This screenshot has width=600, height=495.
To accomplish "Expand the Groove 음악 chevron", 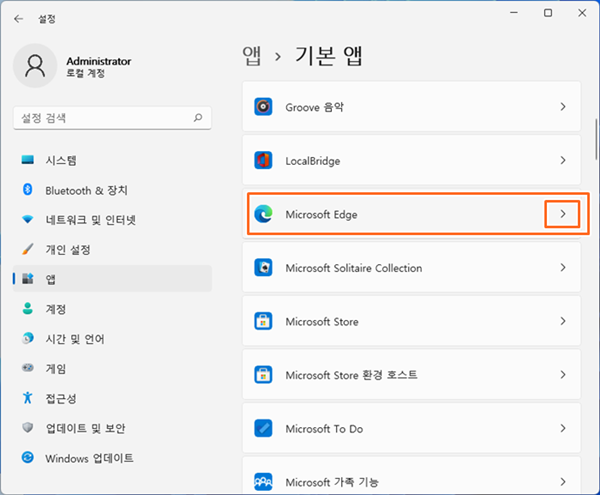I will pyautogui.click(x=563, y=107).
